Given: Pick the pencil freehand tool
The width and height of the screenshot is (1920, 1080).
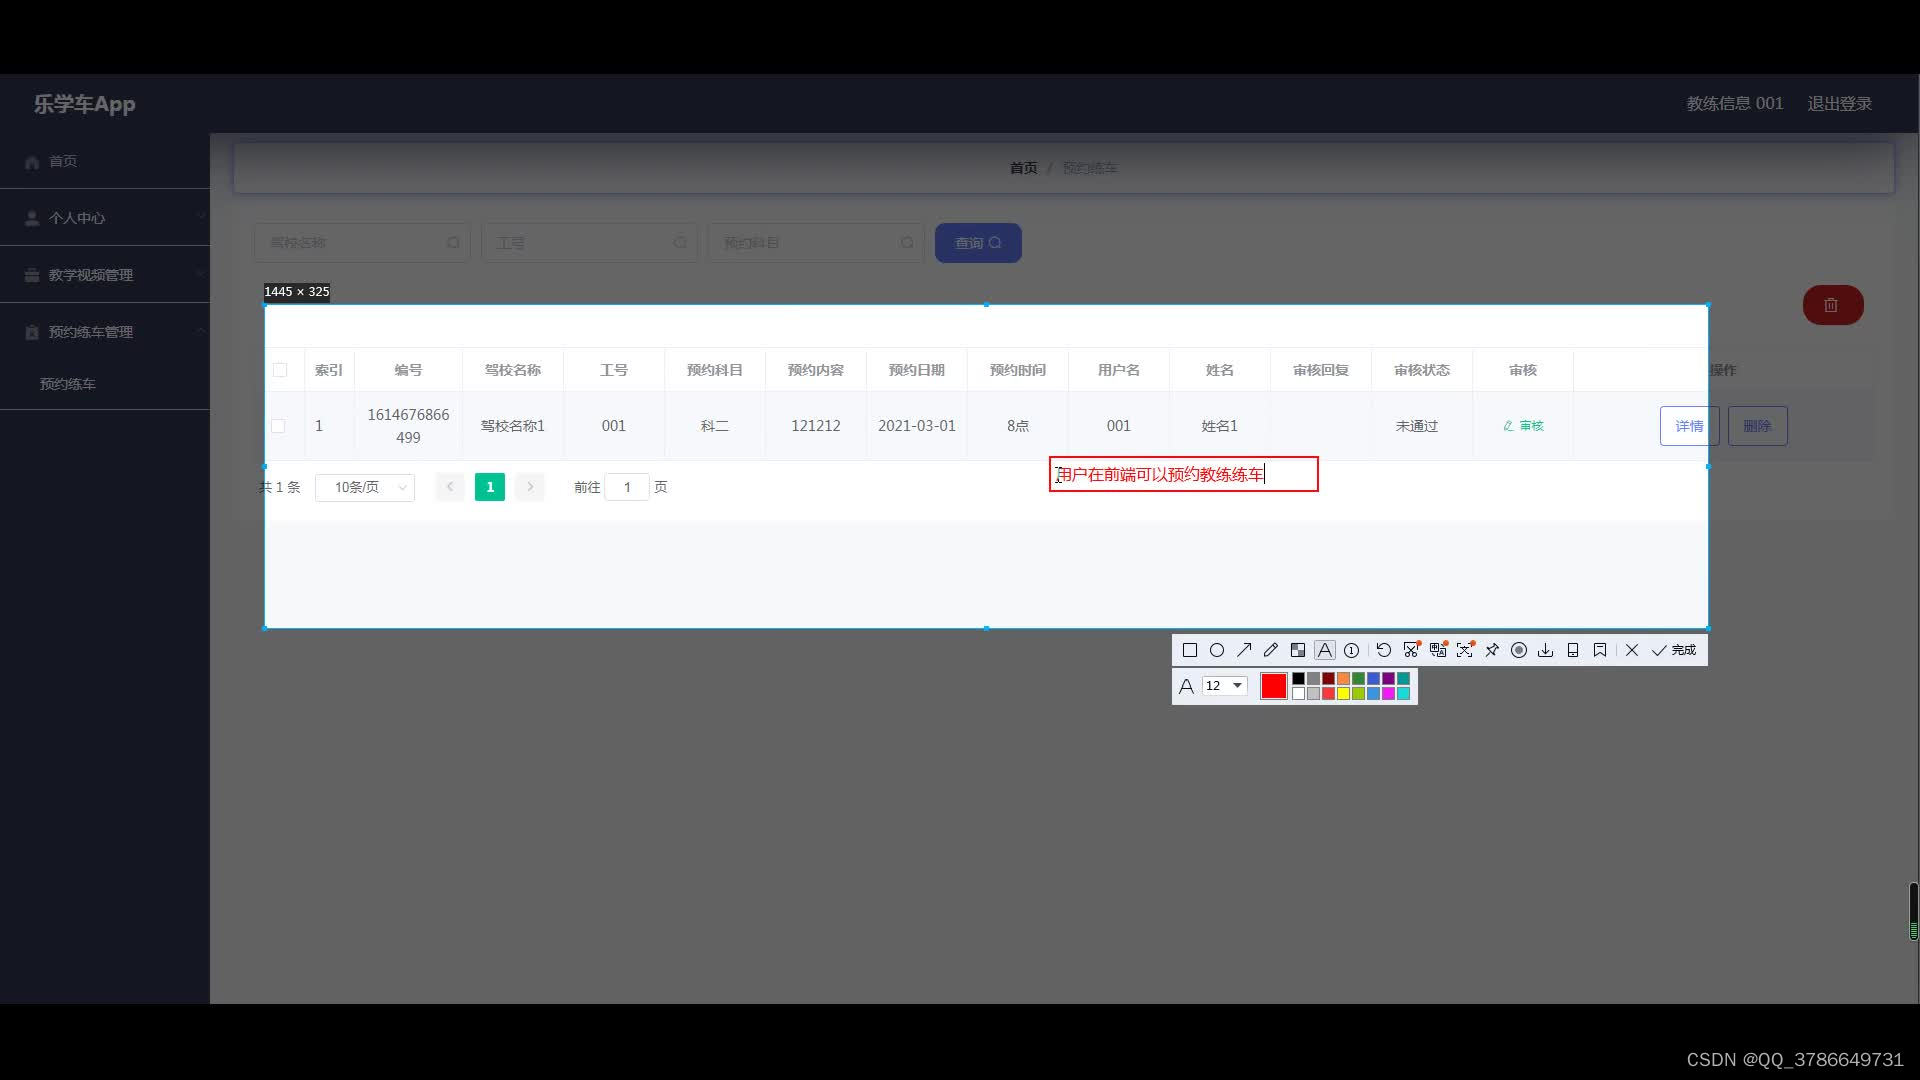Looking at the screenshot, I should [1271, 650].
